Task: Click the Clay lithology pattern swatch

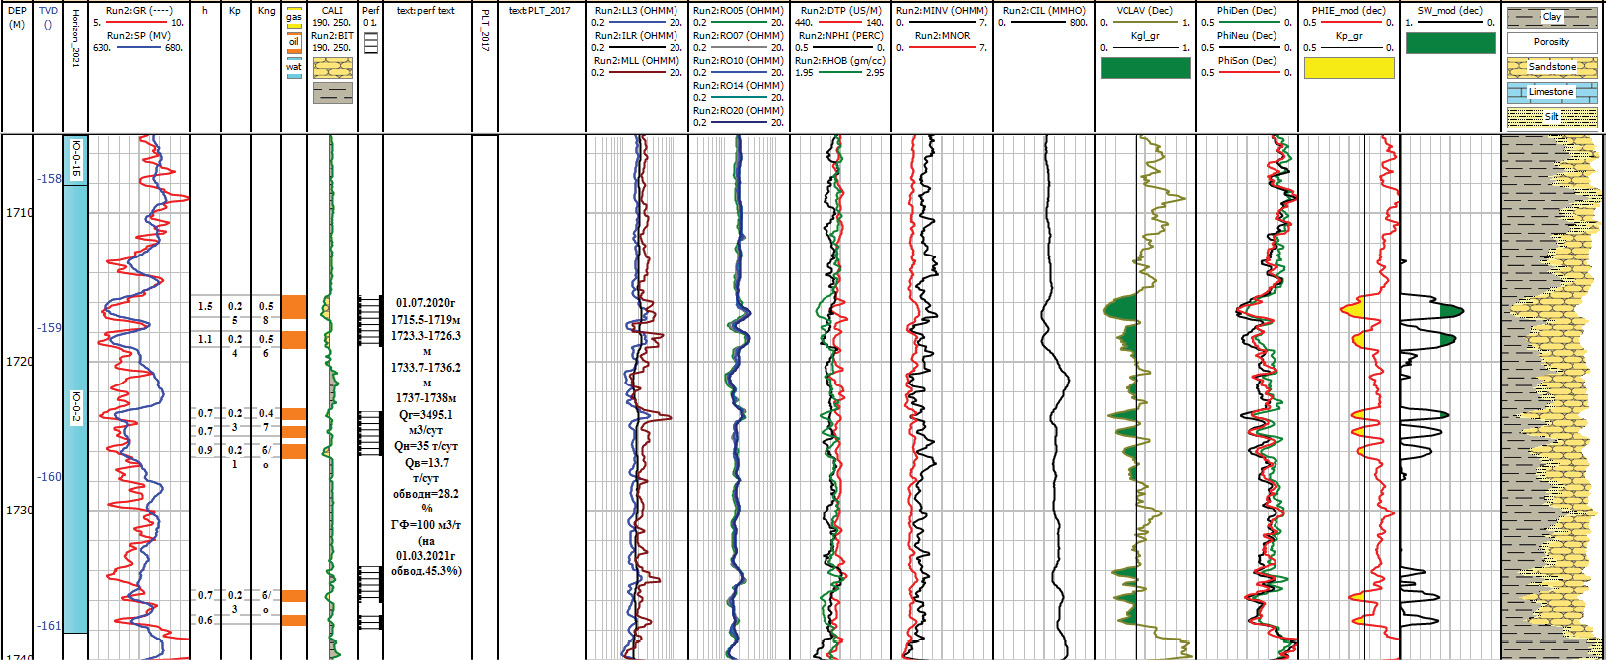Action: tap(1551, 17)
